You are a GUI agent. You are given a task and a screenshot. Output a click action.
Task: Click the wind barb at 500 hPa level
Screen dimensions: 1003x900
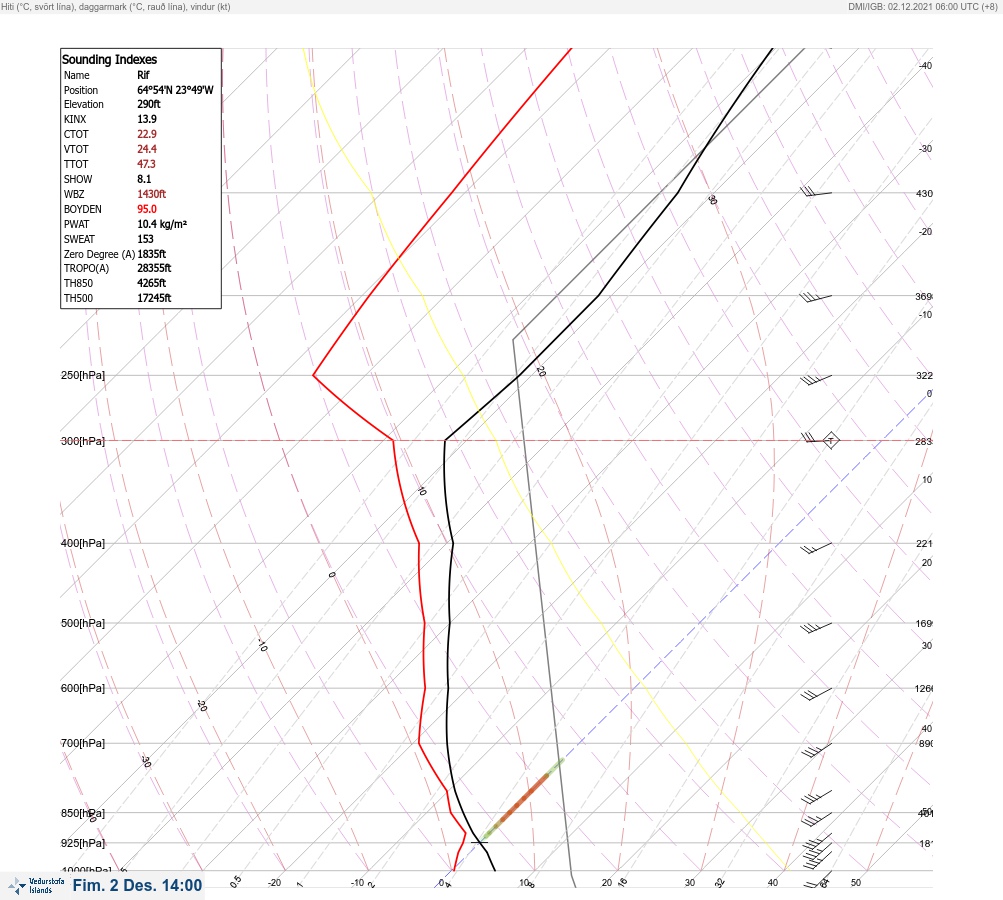tap(816, 628)
